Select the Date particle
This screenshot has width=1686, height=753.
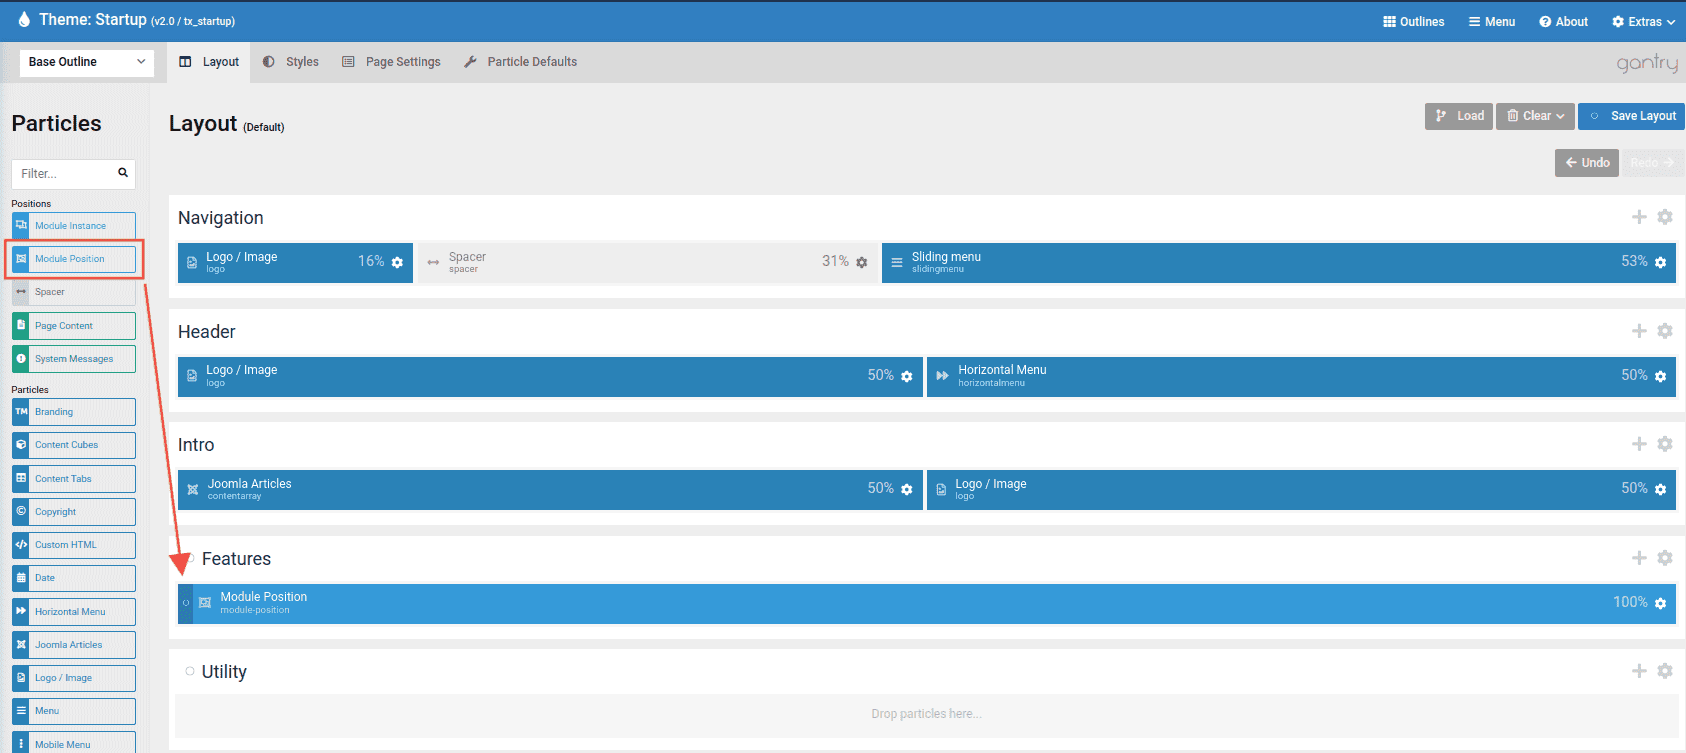pos(74,578)
